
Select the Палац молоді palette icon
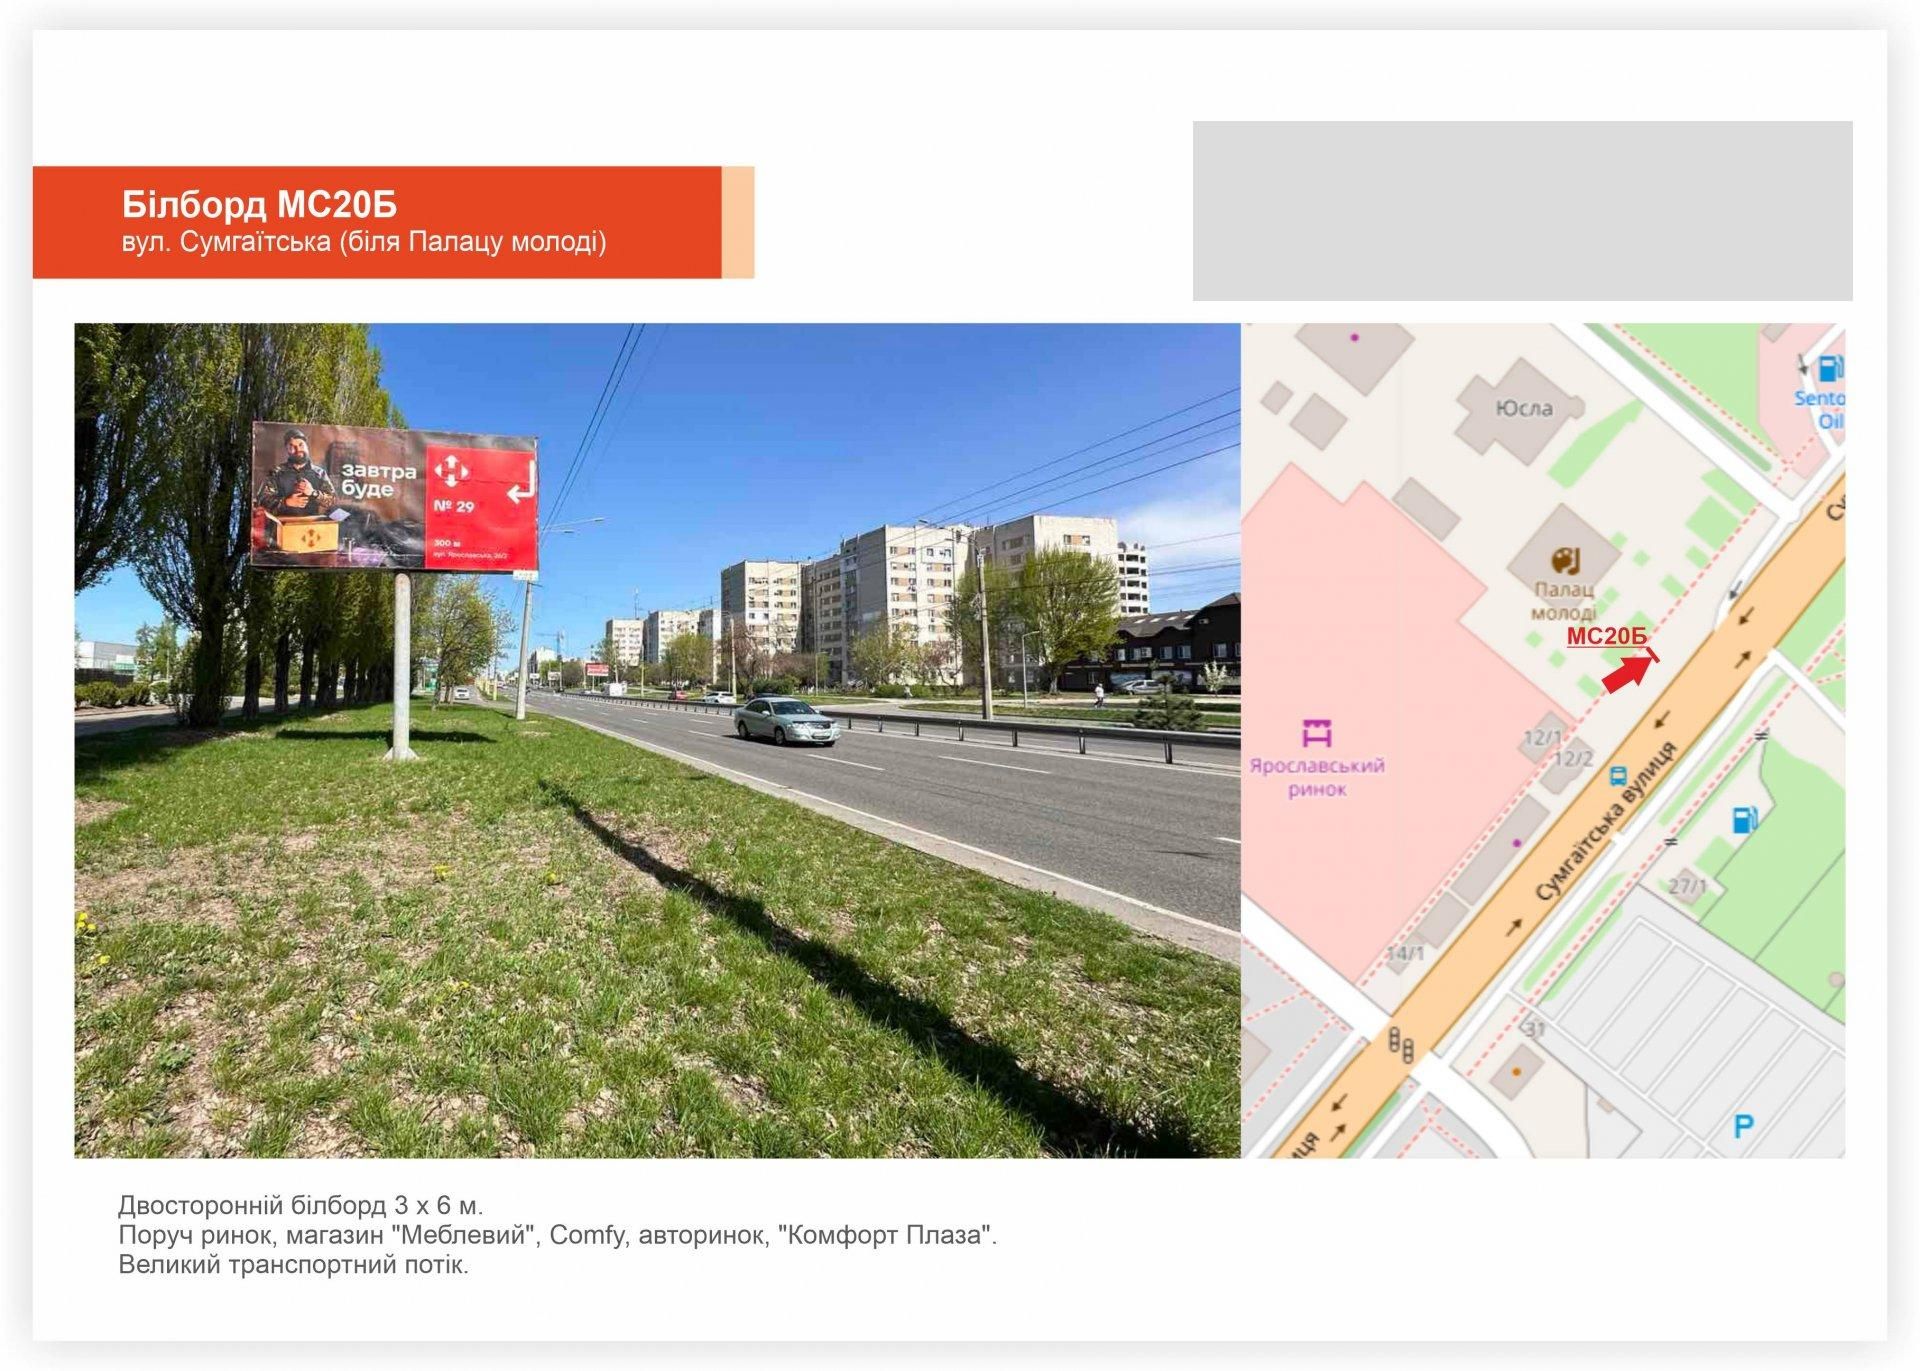click(1565, 560)
